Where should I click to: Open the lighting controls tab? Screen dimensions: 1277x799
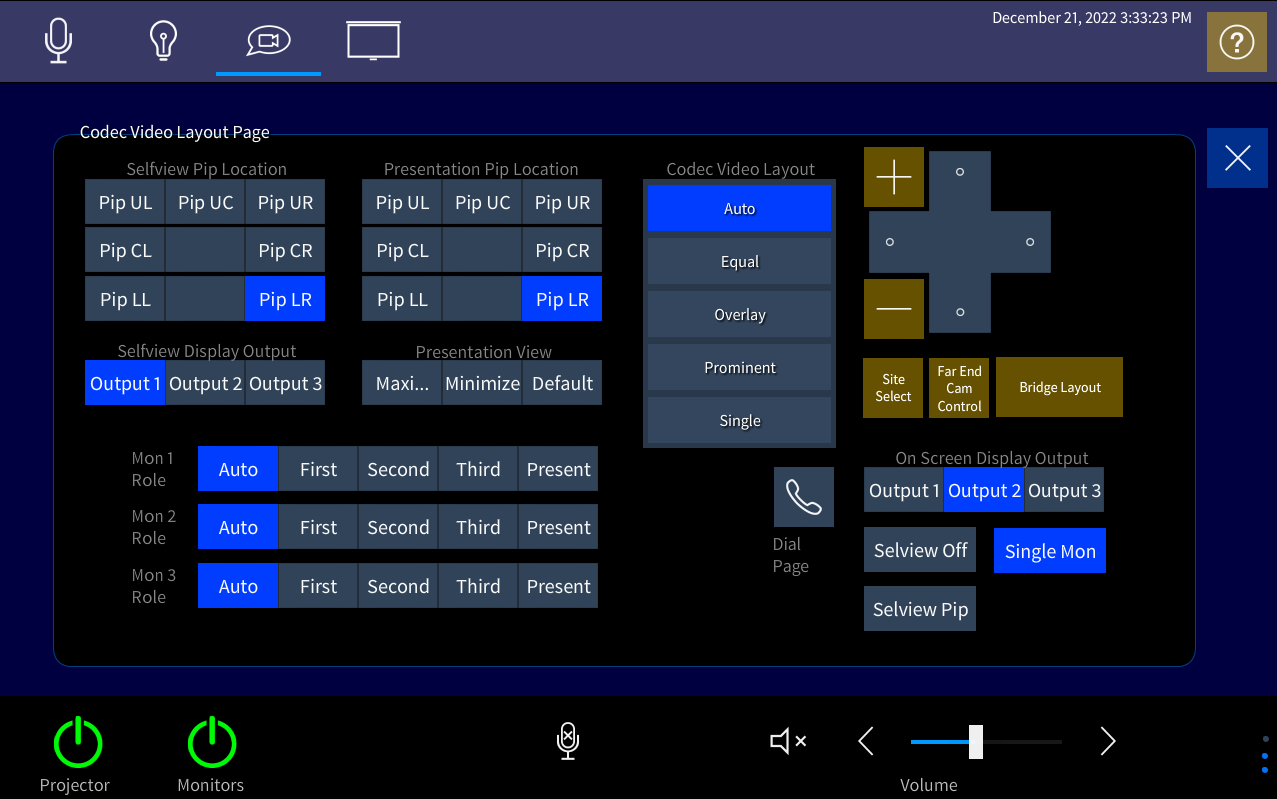click(163, 40)
